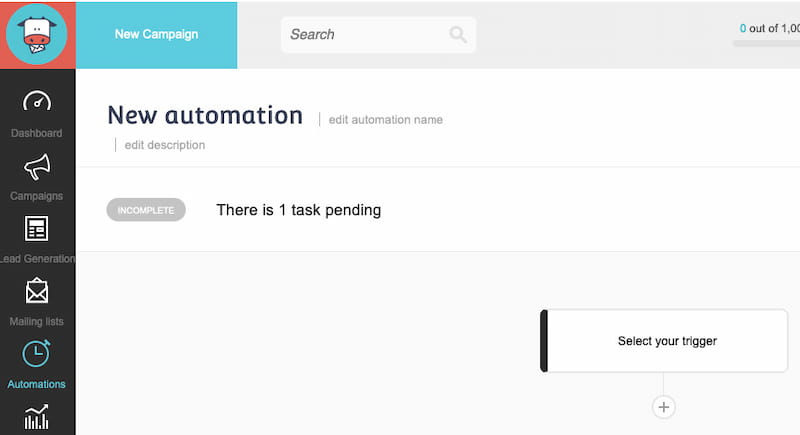Click the INCOMPLETE status badge
The width and height of the screenshot is (800, 435).
[146, 210]
